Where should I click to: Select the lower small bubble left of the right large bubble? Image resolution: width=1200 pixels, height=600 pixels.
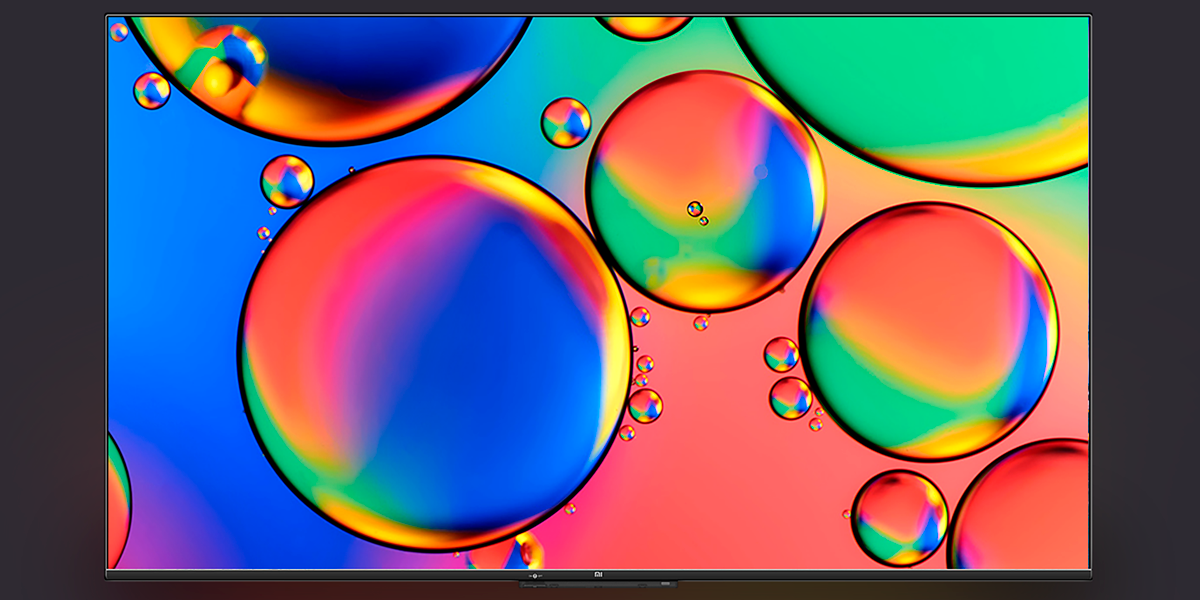(x=790, y=398)
